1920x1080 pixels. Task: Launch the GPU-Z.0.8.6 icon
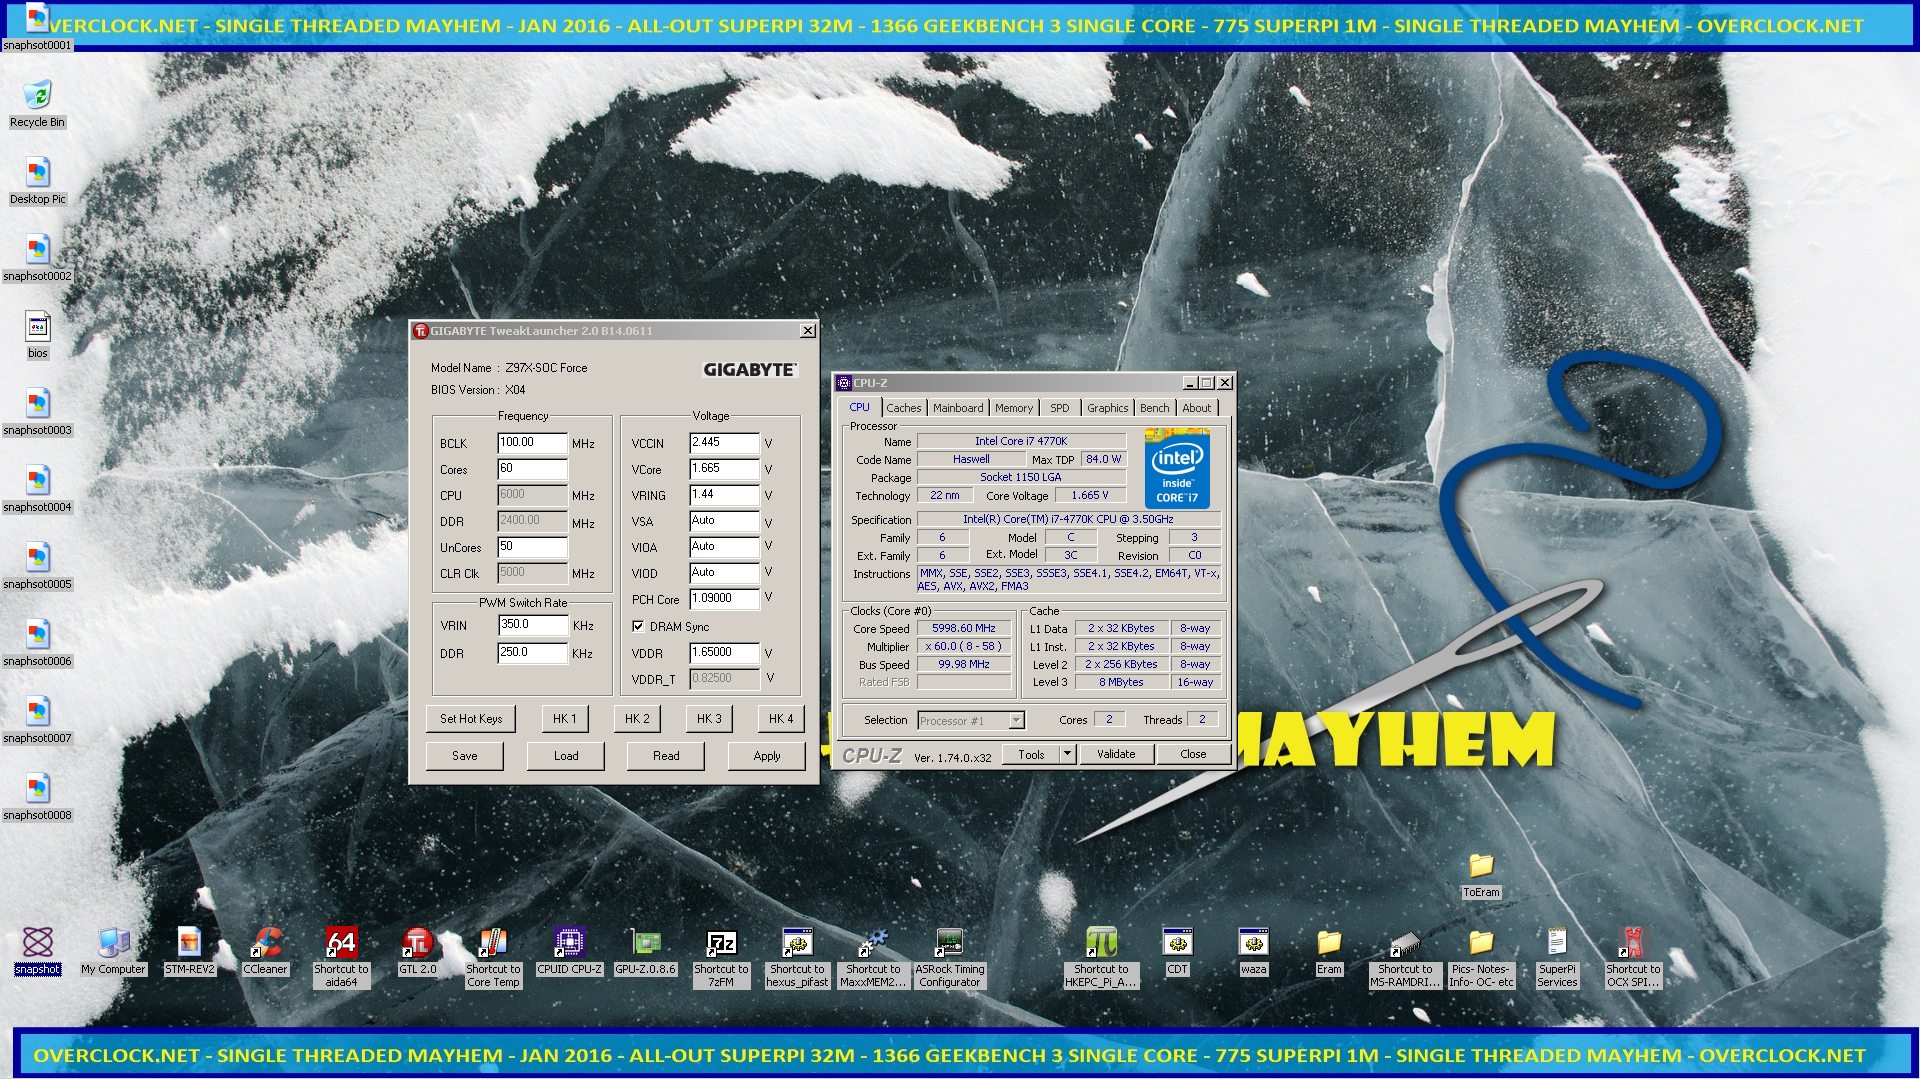pyautogui.click(x=646, y=951)
